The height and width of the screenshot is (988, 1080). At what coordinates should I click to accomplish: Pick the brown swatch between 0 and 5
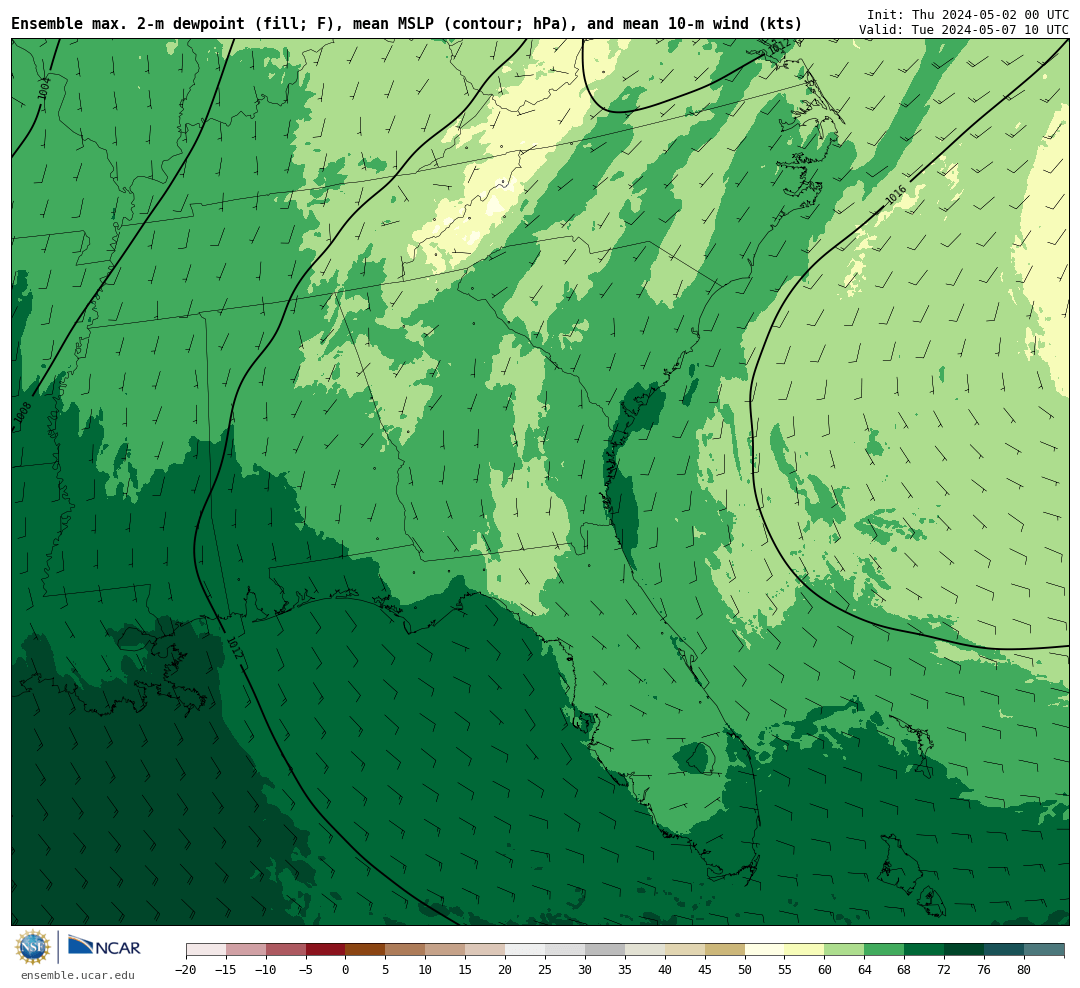pos(366,950)
